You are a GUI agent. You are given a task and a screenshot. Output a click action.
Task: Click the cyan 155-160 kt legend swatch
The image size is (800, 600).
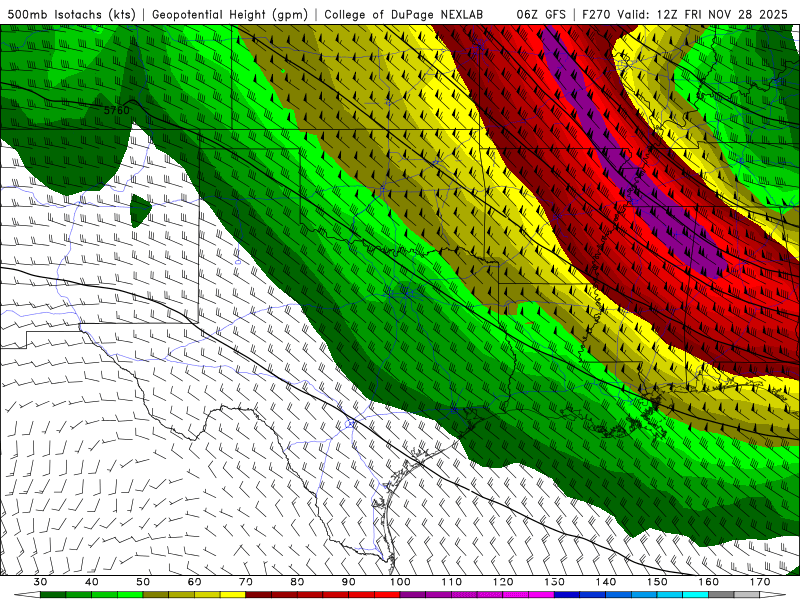pos(696,595)
